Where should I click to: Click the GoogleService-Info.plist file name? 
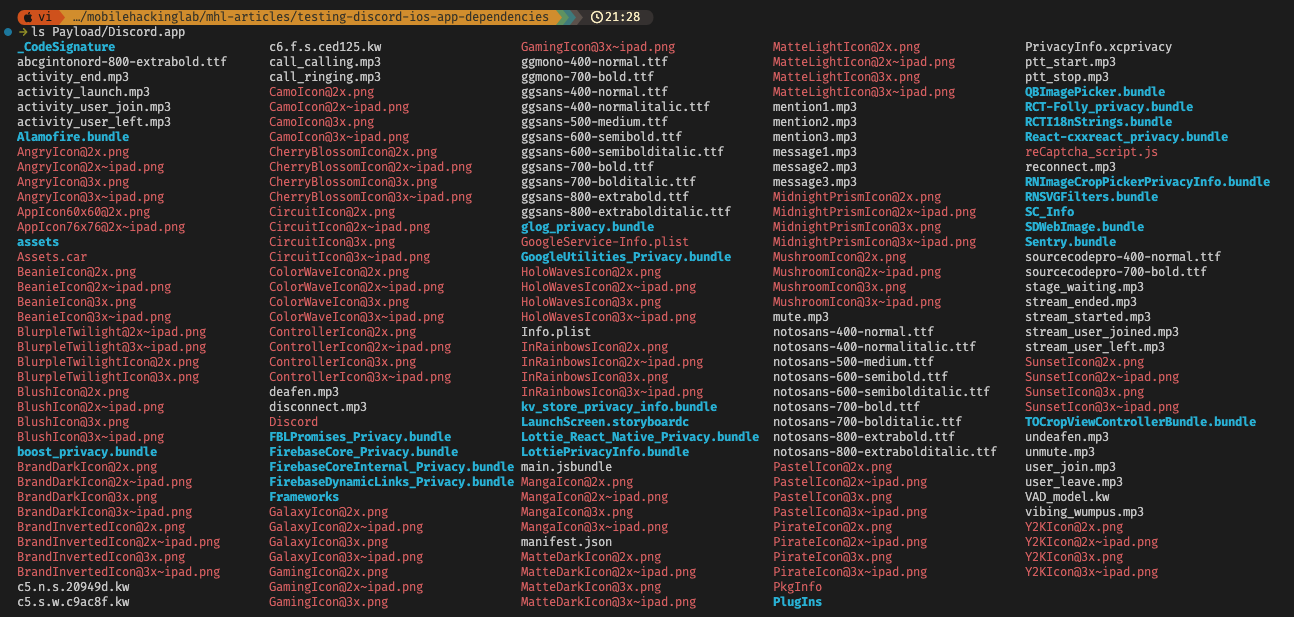coord(605,242)
